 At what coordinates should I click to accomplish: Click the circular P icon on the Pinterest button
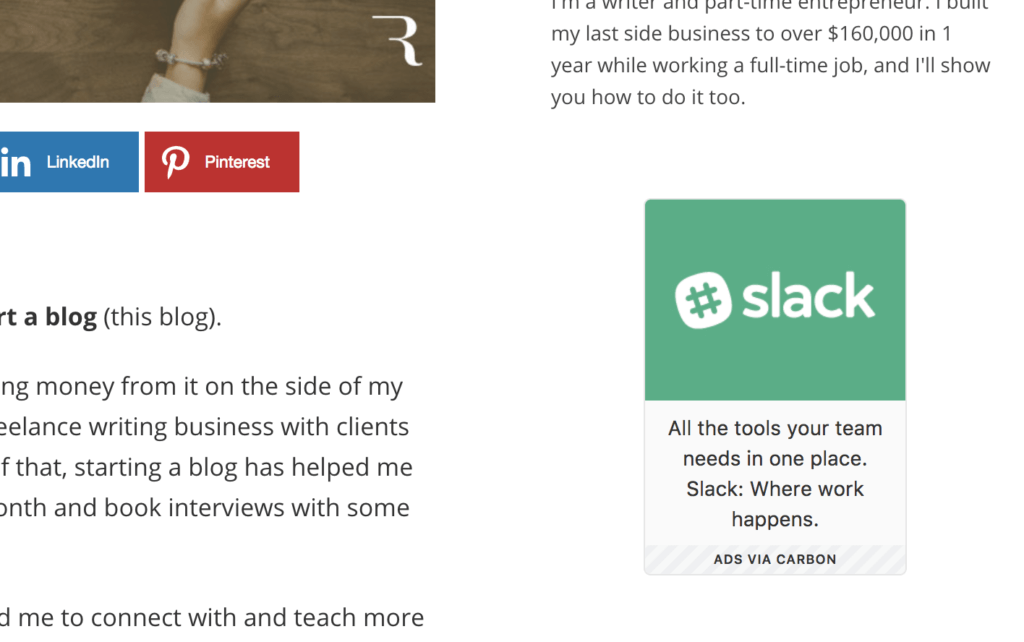tap(175, 161)
